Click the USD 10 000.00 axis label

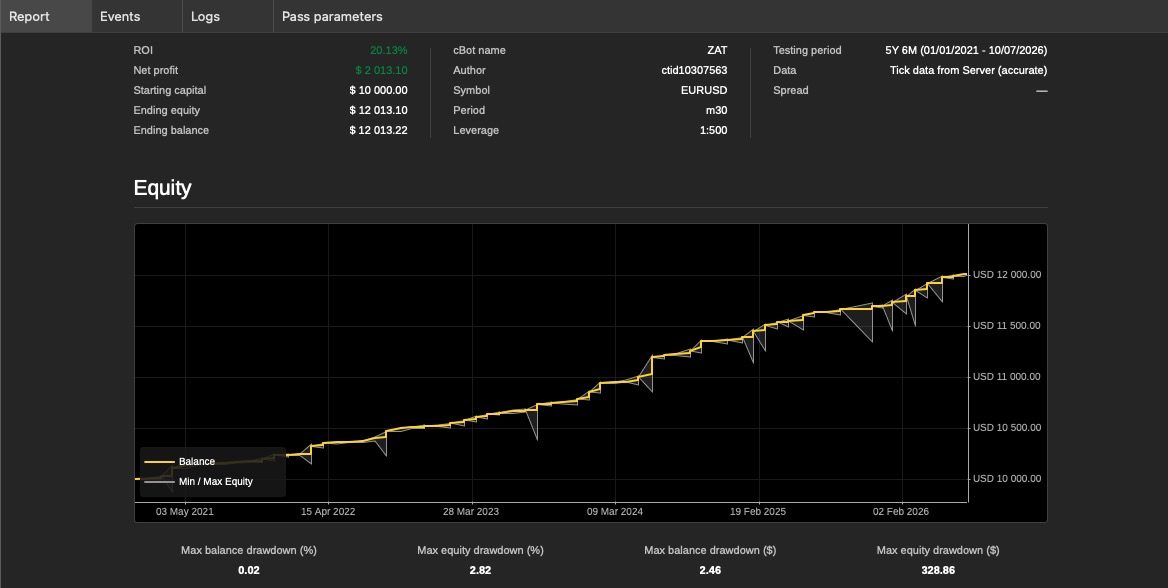(x=1007, y=478)
